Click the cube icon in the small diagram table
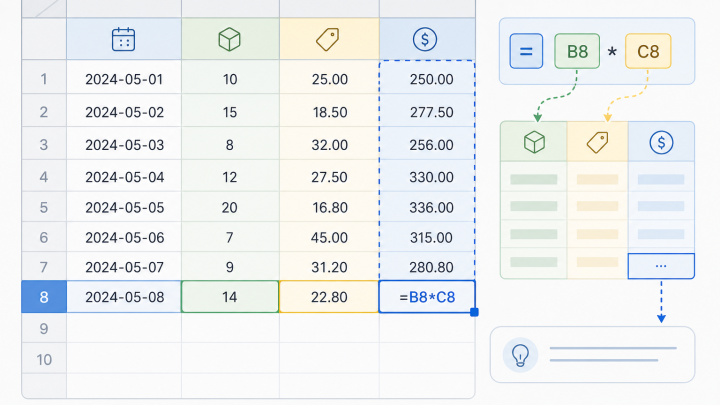Image resolution: width=720 pixels, height=405 pixels. click(x=534, y=142)
